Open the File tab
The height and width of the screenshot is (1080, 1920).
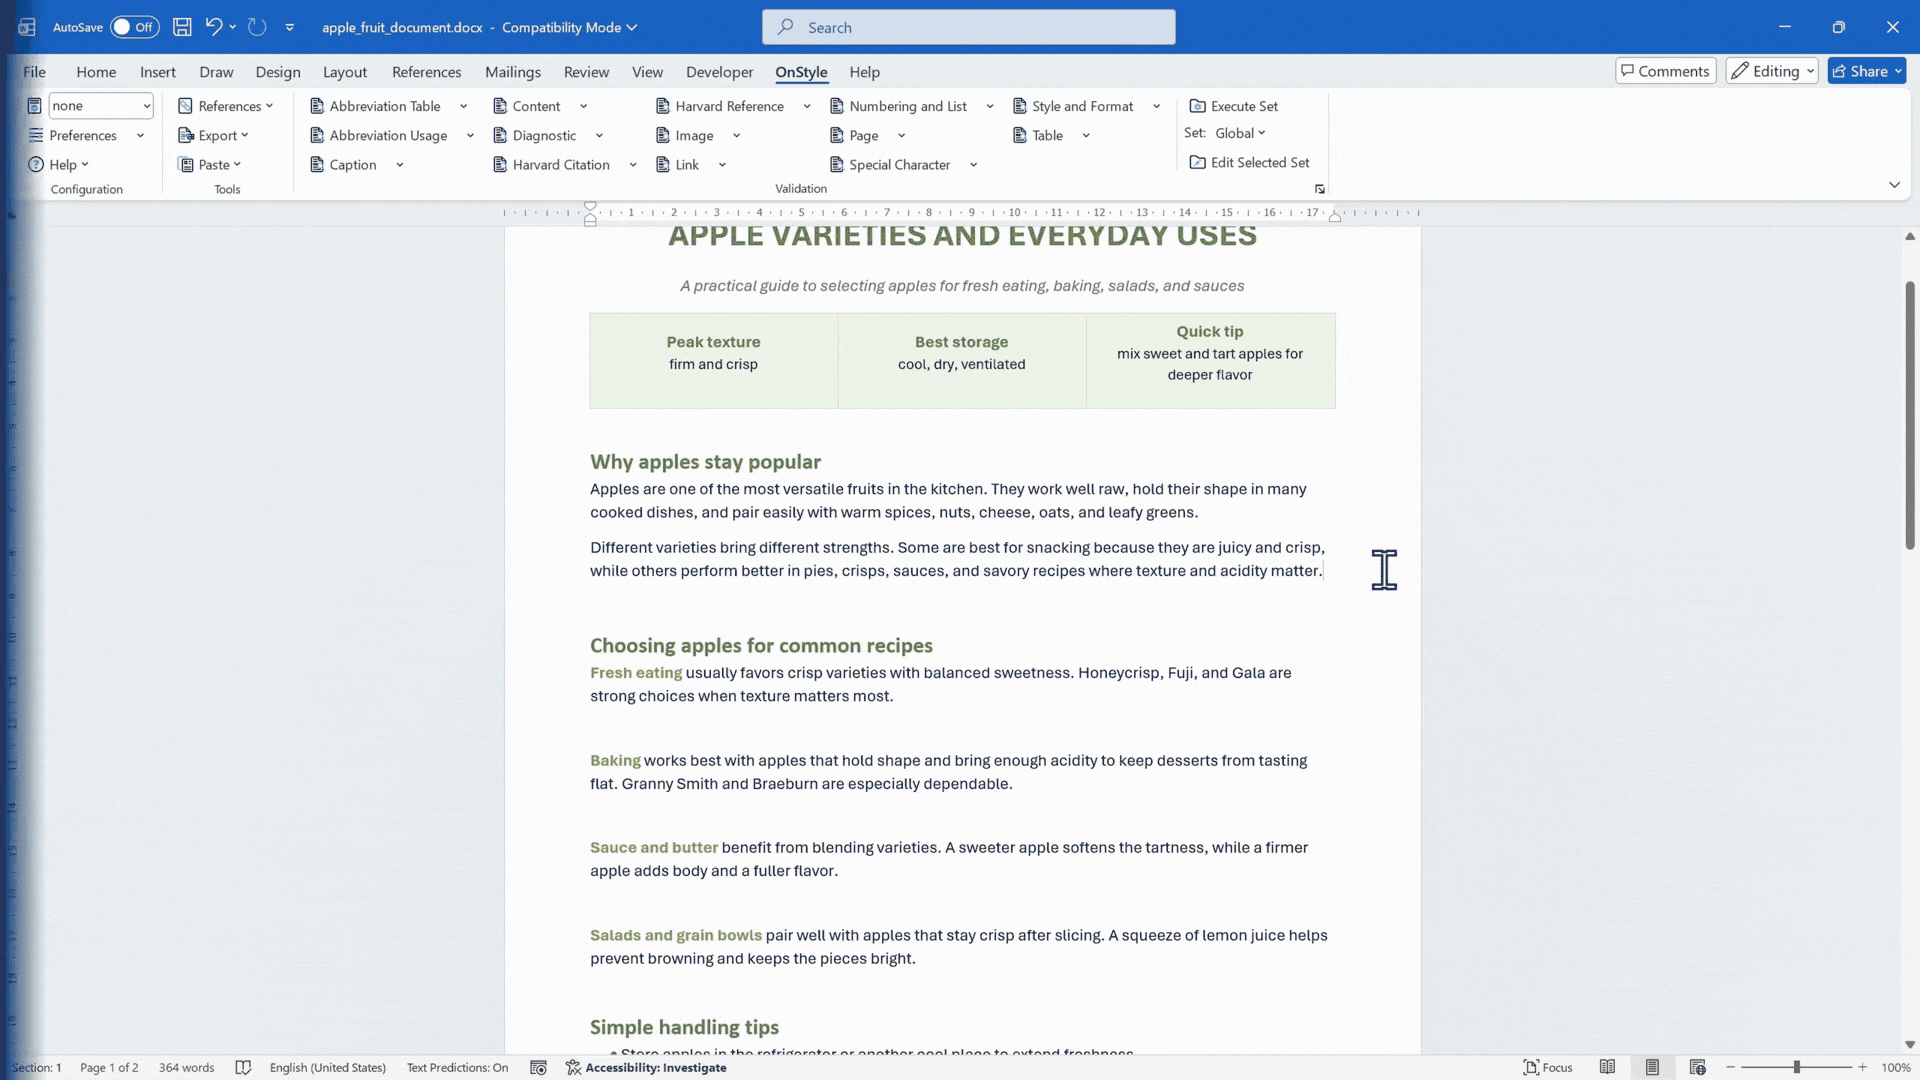[x=35, y=72]
